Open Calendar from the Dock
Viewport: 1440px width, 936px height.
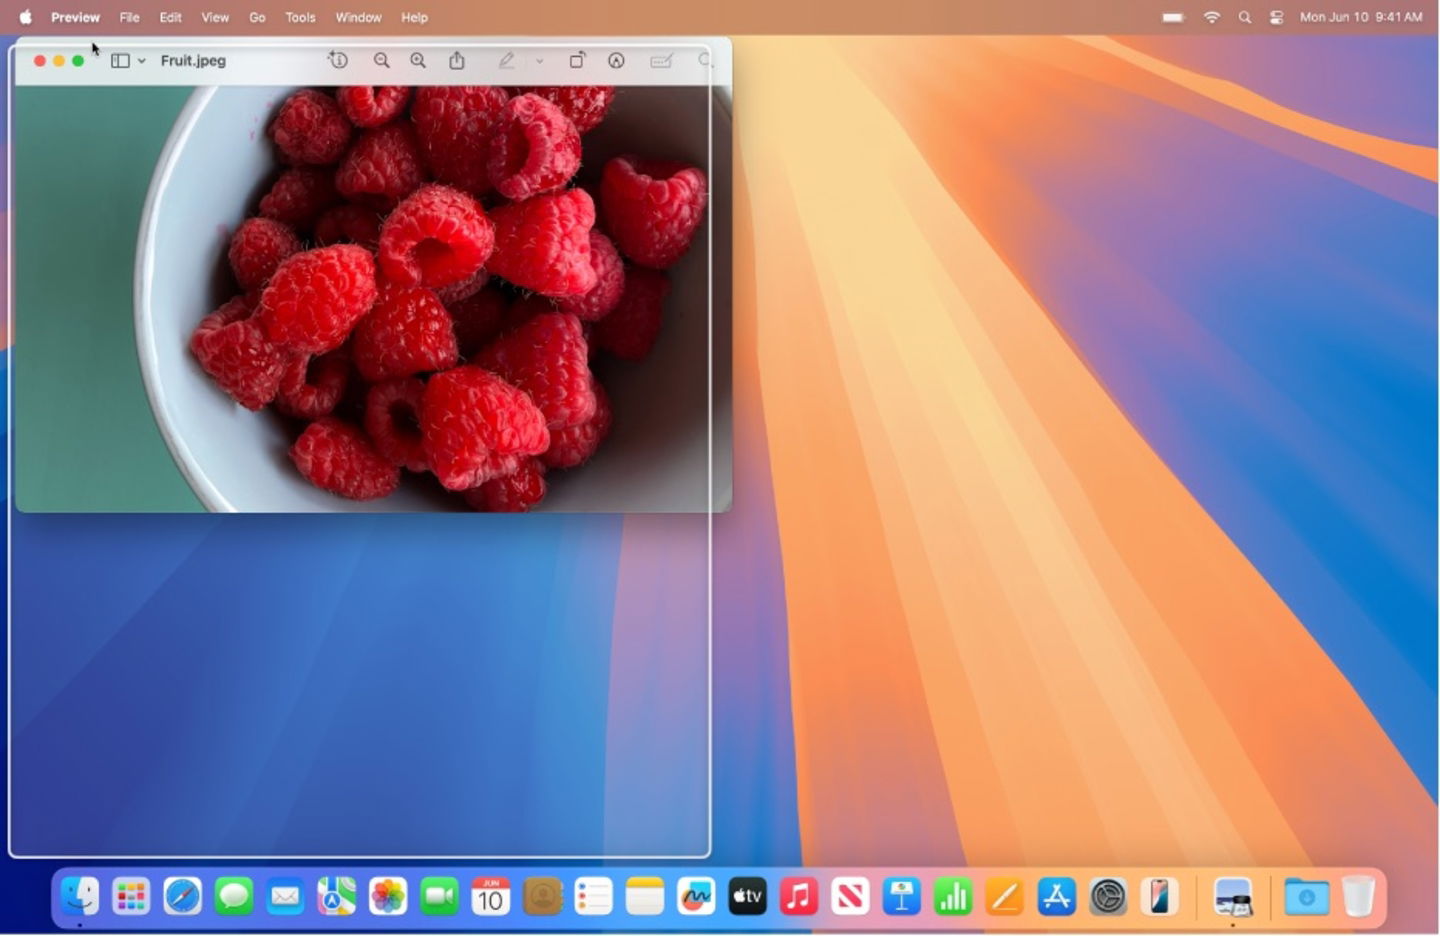point(491,896)
